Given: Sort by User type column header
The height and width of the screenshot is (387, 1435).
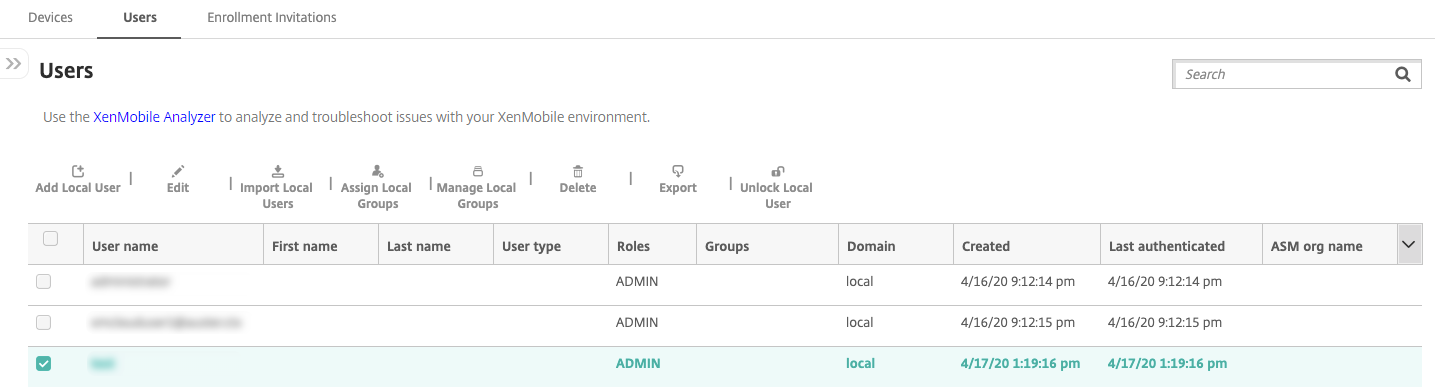Looking at the screenshot, I should click(531, 246).
